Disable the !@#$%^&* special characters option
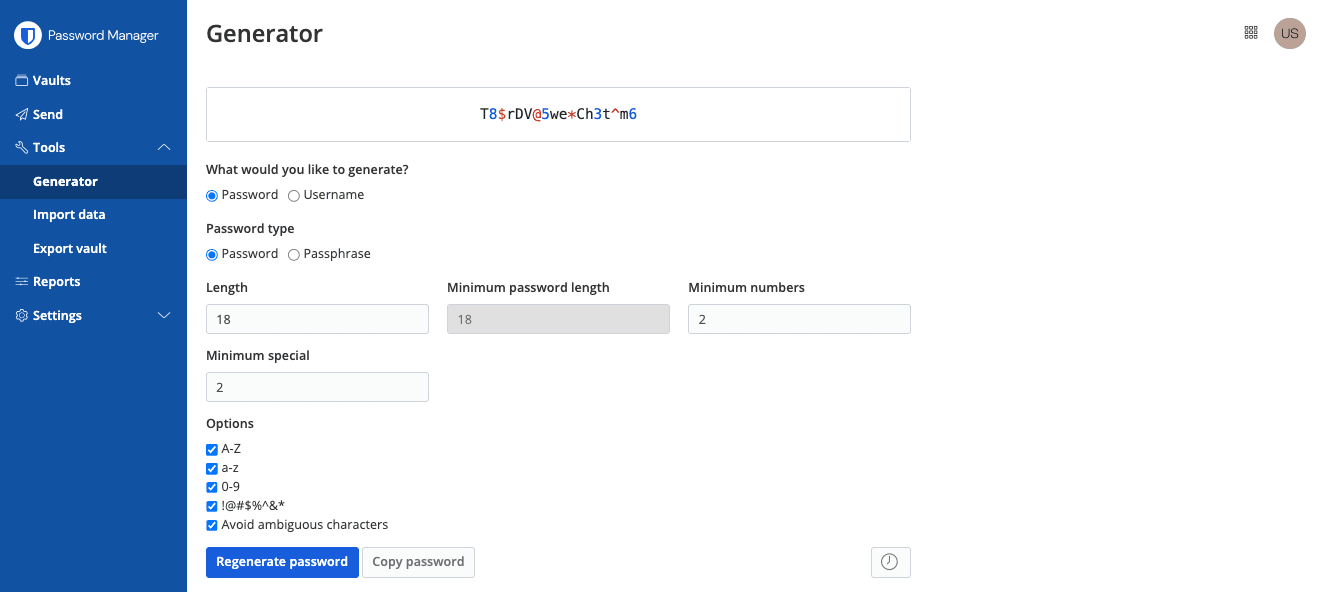The height and width of the screenshot is (592, 1329). pyautogui.click(x=212, y=506)
